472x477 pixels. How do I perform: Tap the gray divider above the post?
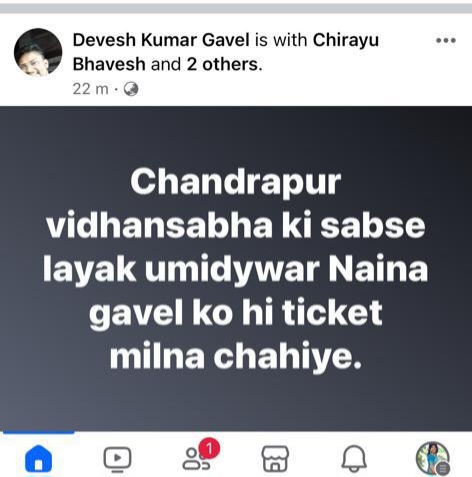(236, 9)
